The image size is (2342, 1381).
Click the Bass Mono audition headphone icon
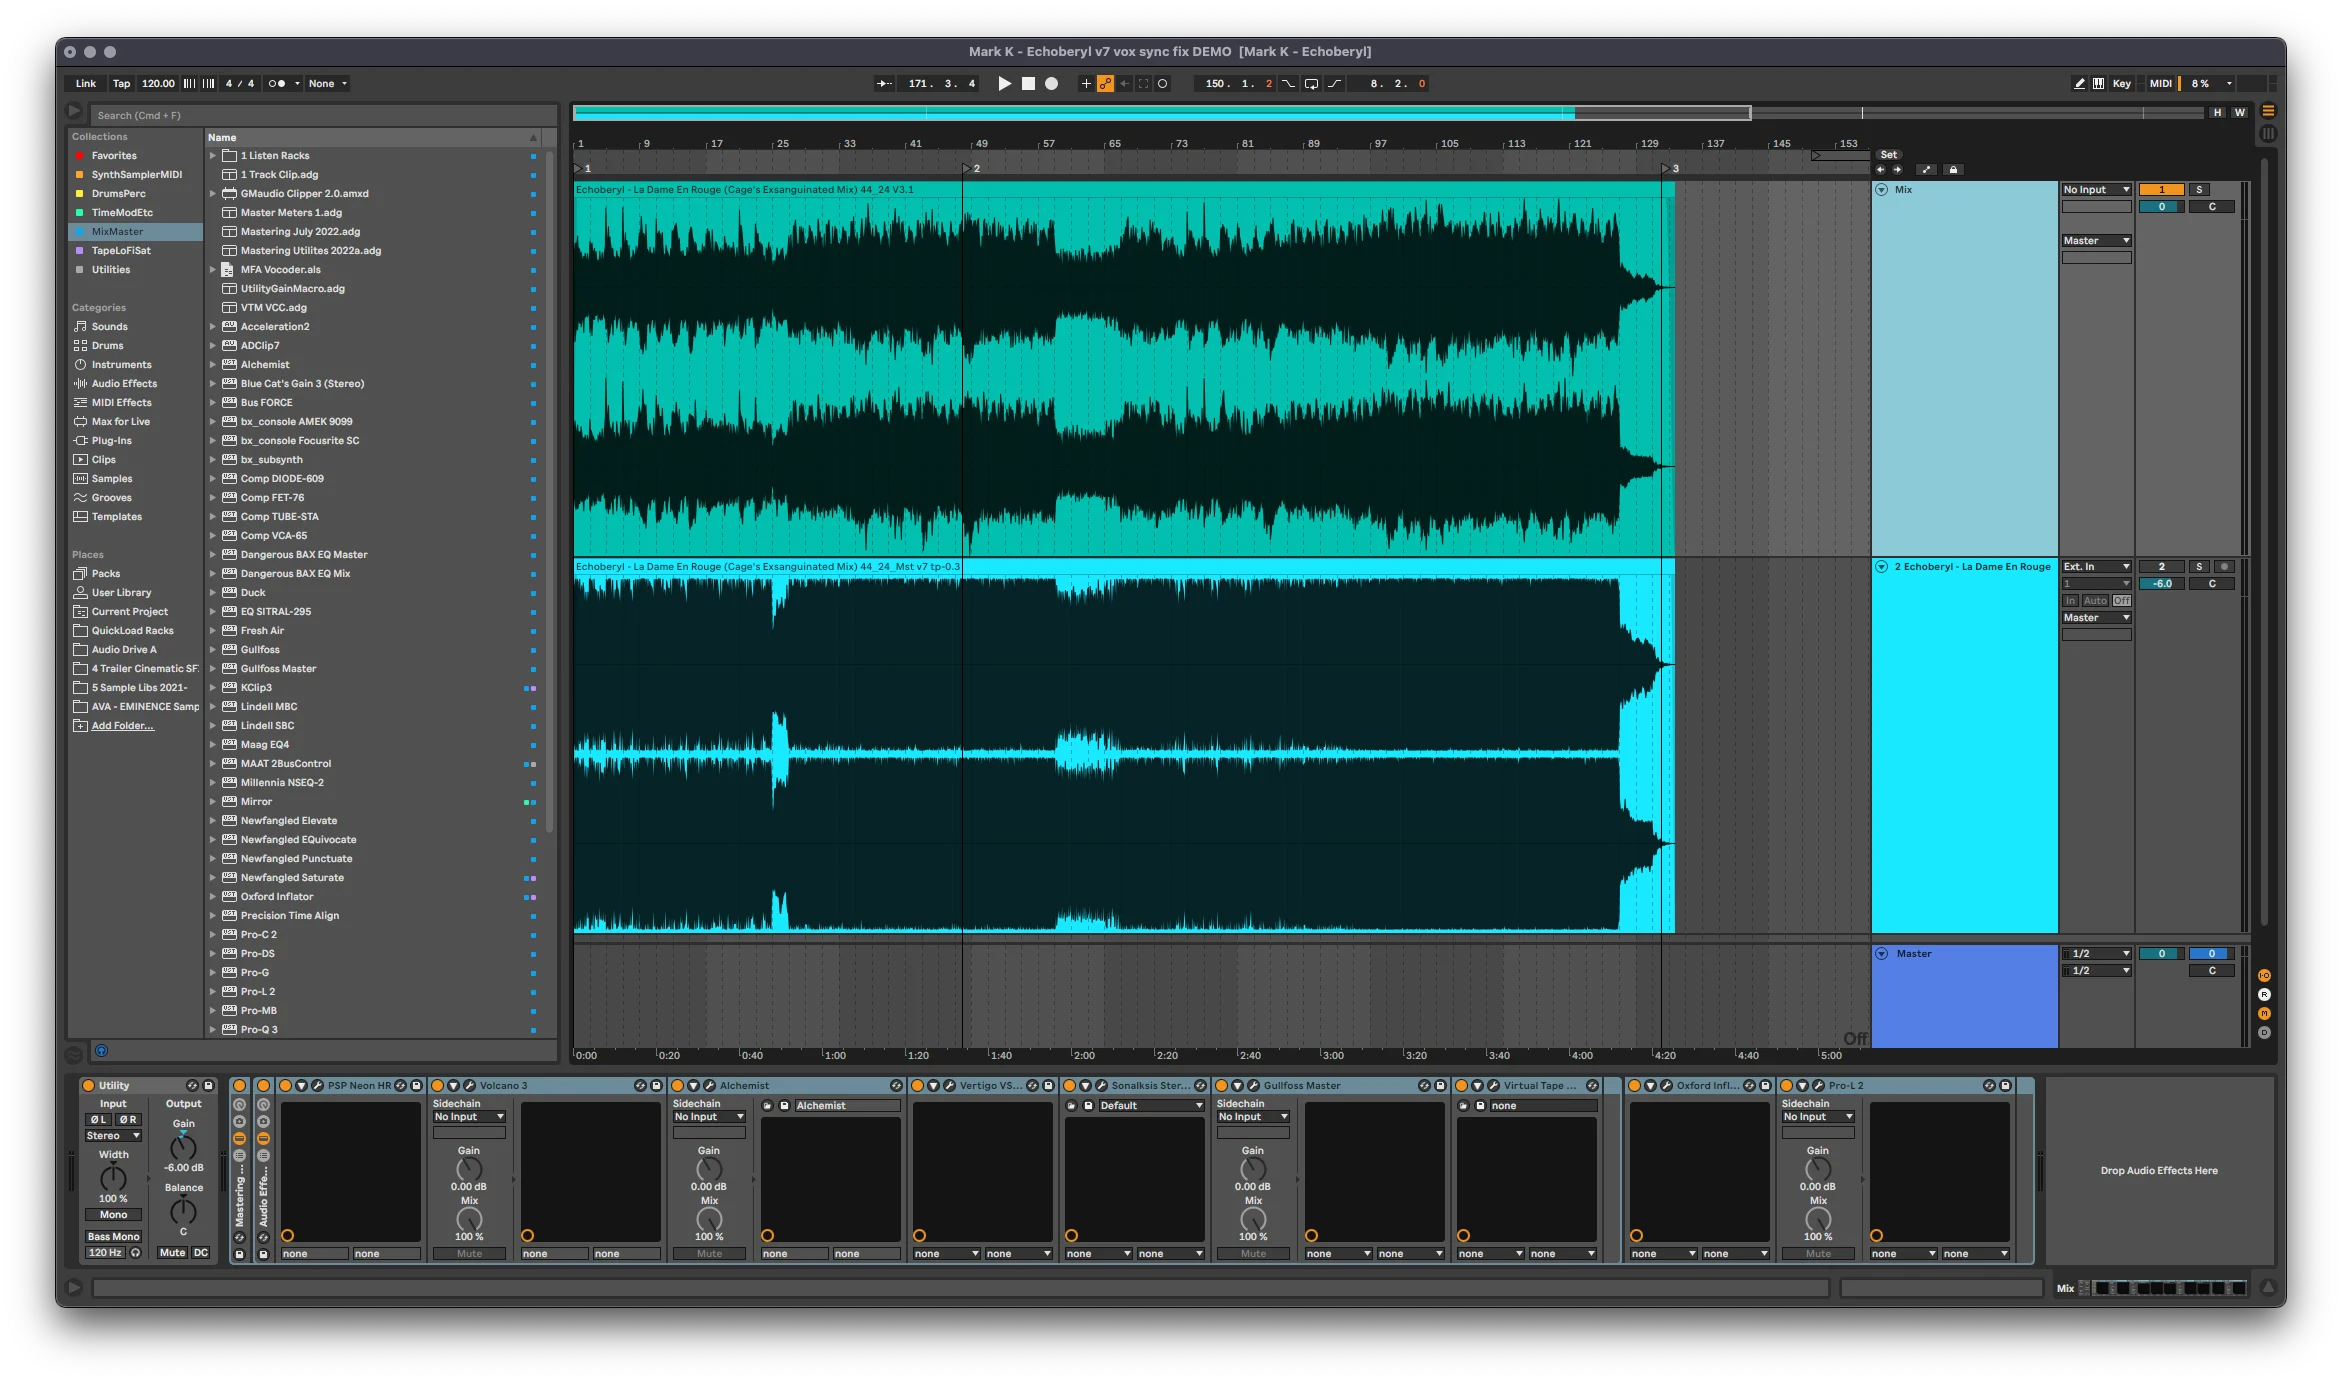136,1253
